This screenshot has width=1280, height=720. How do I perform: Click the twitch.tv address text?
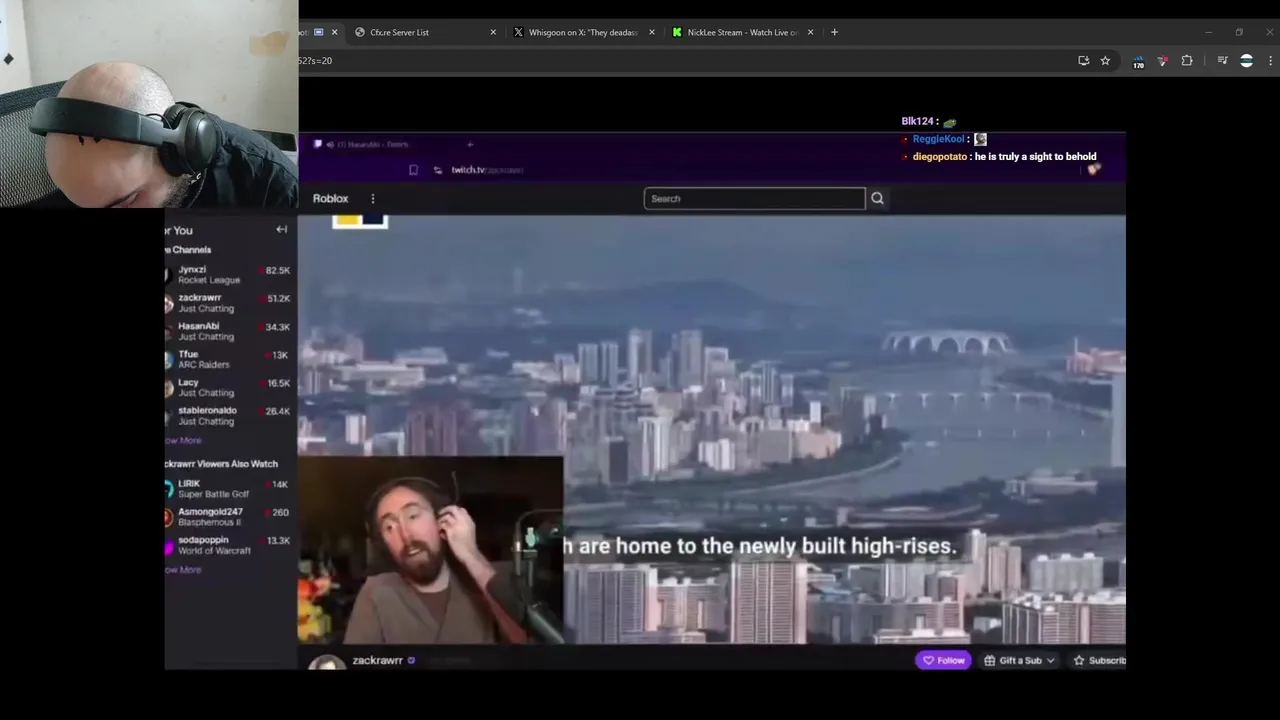click(x=487, y=170)
